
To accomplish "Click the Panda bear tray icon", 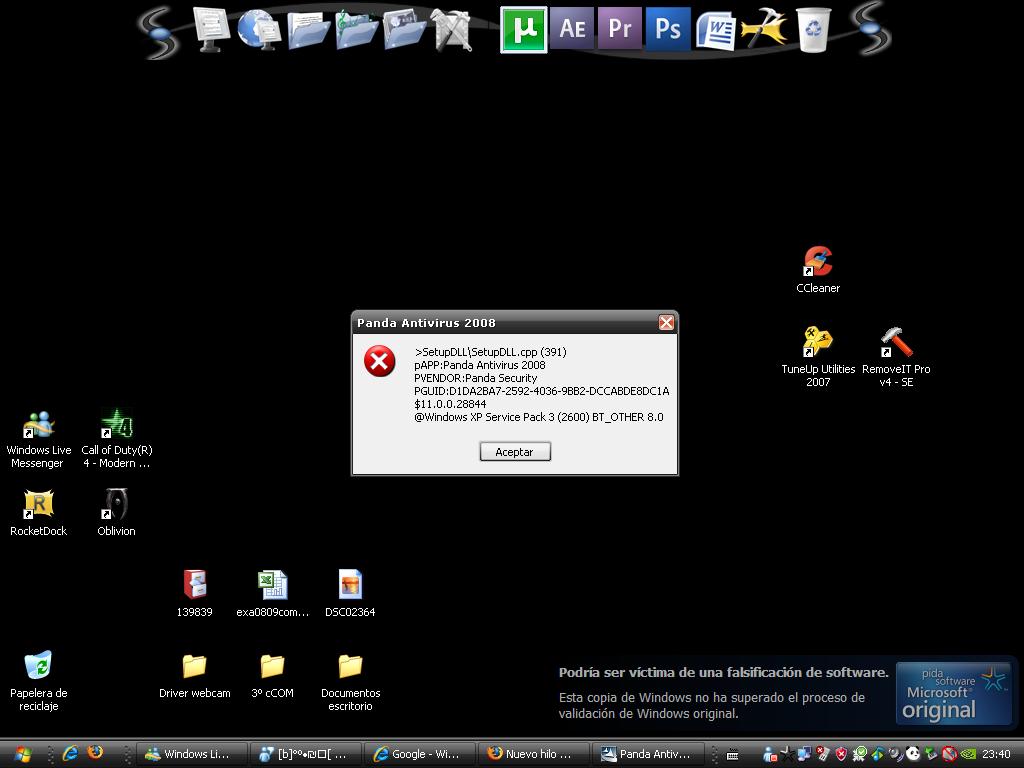I will pos(913,754).
